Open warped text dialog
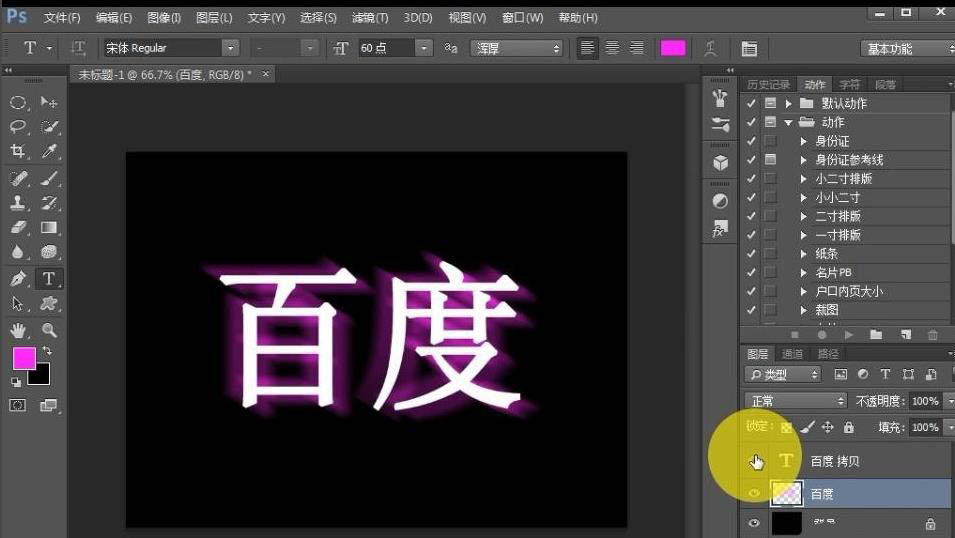955x538 pixels. 710,48
